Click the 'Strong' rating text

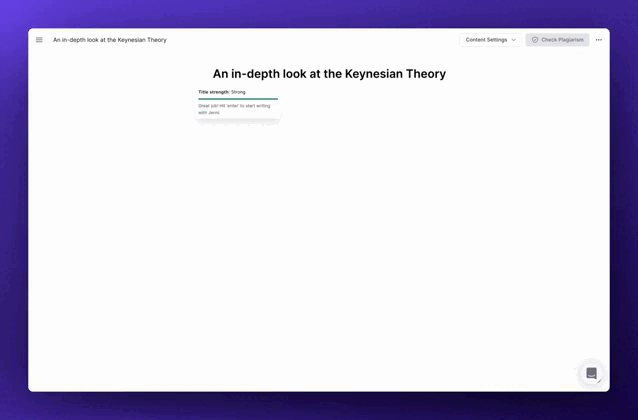tap(238, 92)
